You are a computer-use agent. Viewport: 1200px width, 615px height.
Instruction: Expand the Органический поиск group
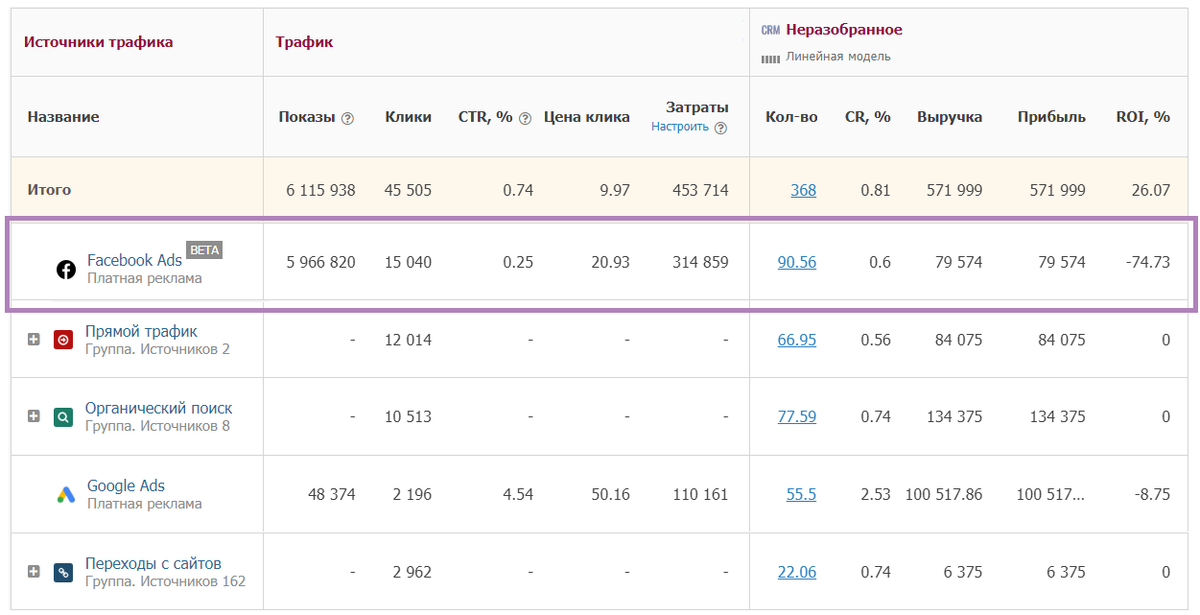[34, 416]
